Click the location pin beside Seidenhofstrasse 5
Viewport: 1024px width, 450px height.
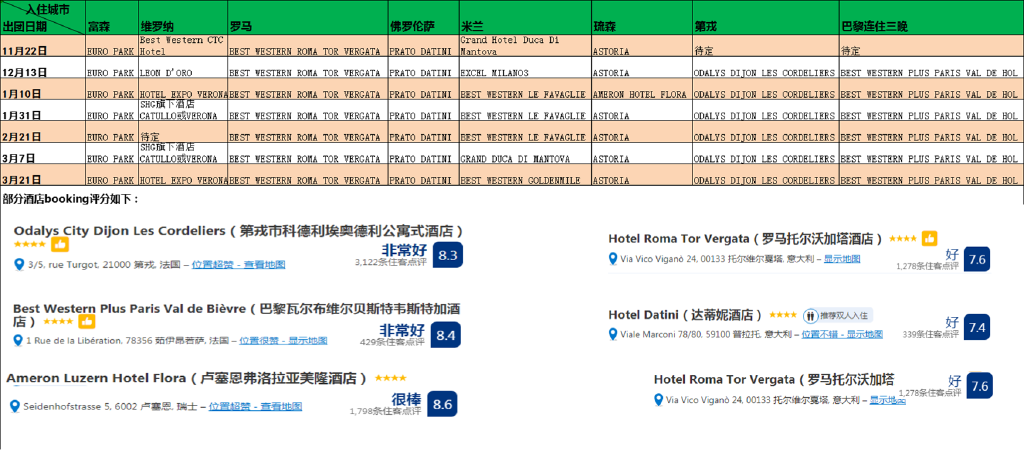click(14, 406)
